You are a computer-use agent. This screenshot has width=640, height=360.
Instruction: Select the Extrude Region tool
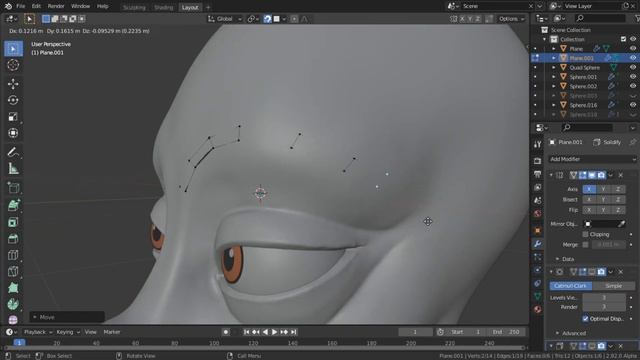13,205
